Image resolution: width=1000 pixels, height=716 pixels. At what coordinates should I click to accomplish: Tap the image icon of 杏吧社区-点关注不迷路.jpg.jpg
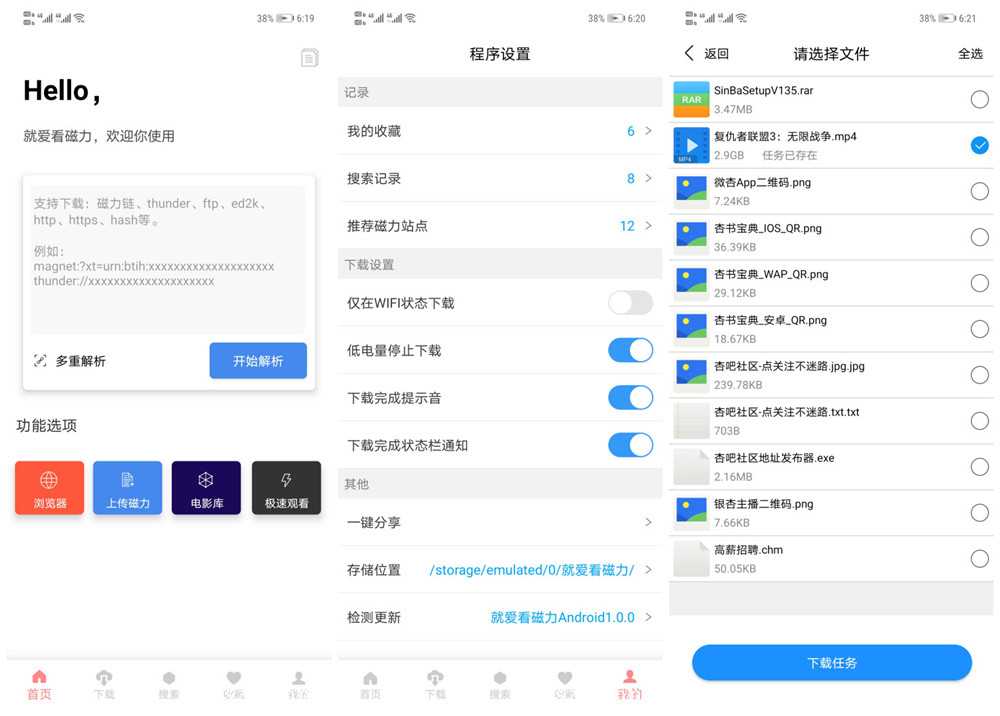pyautogui.click(x=691, y=375)
